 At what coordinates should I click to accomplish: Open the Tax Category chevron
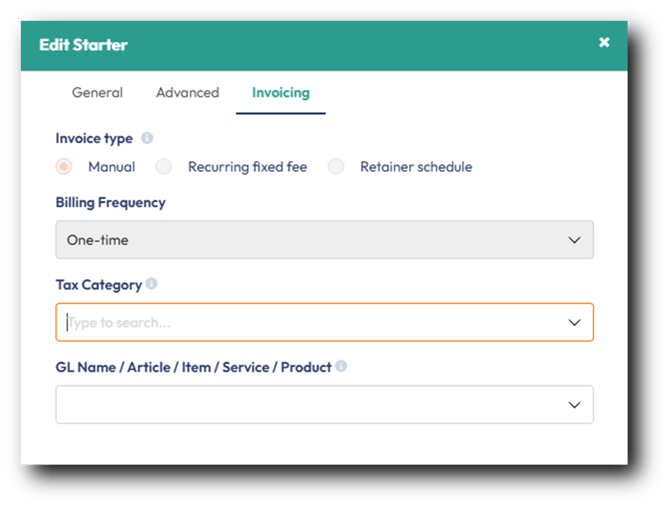point(574,322)
